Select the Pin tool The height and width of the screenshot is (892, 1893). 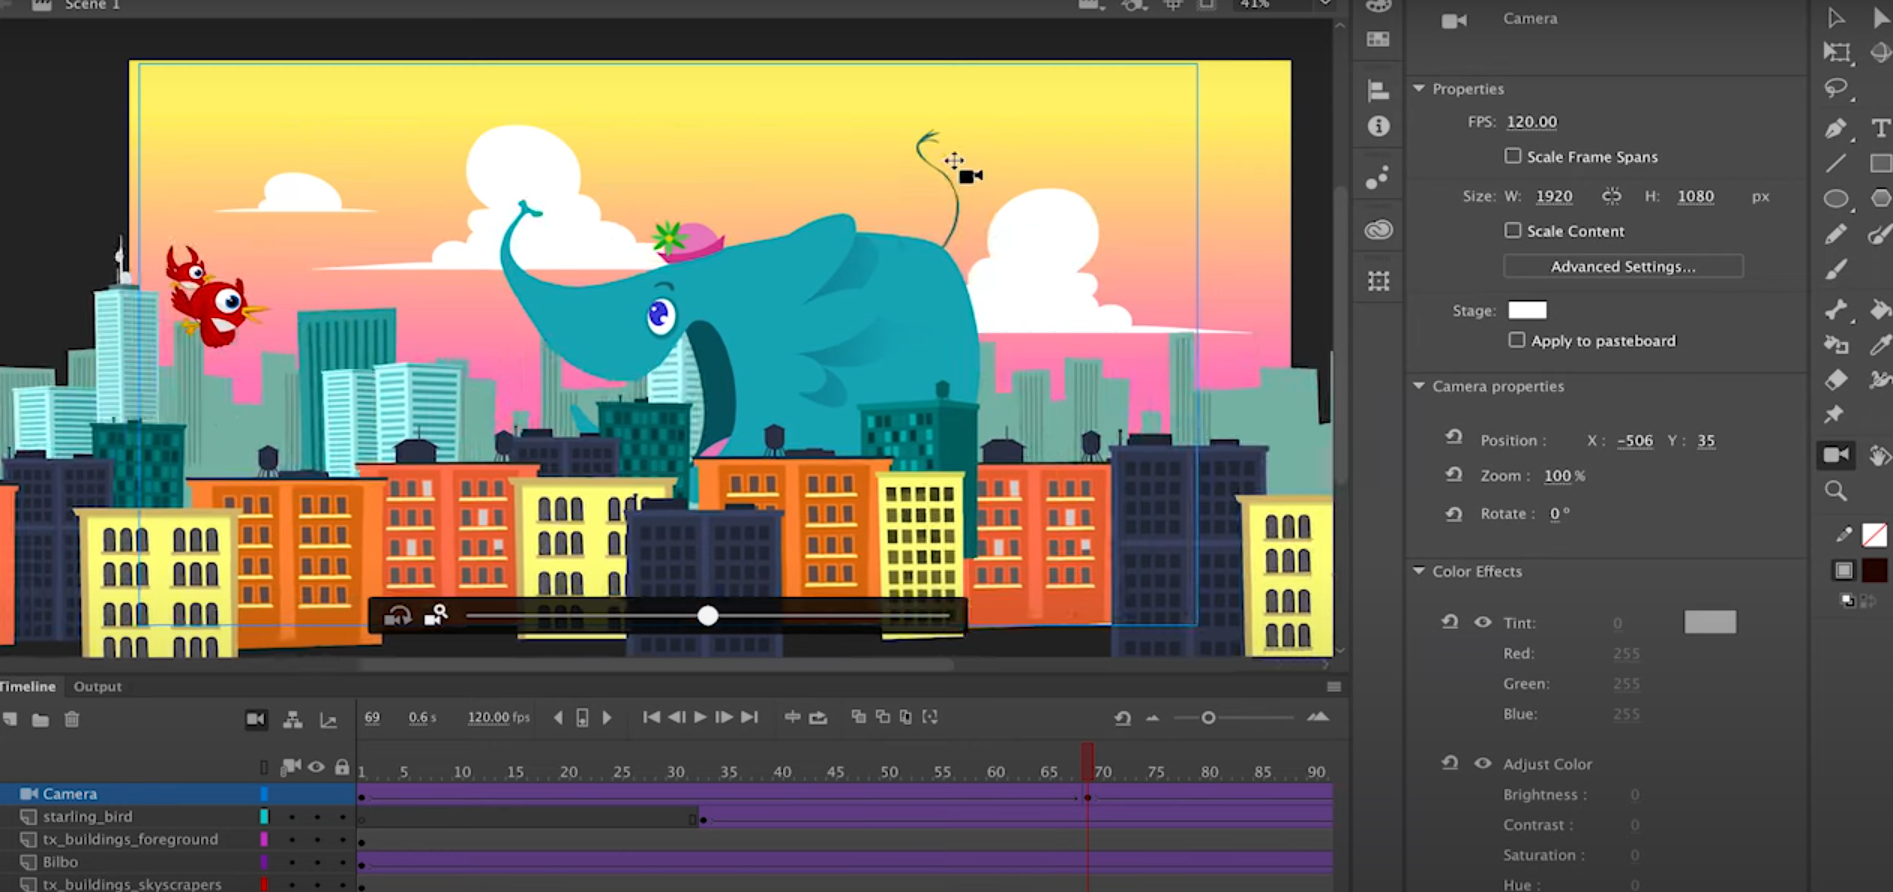click(1834, 414)
